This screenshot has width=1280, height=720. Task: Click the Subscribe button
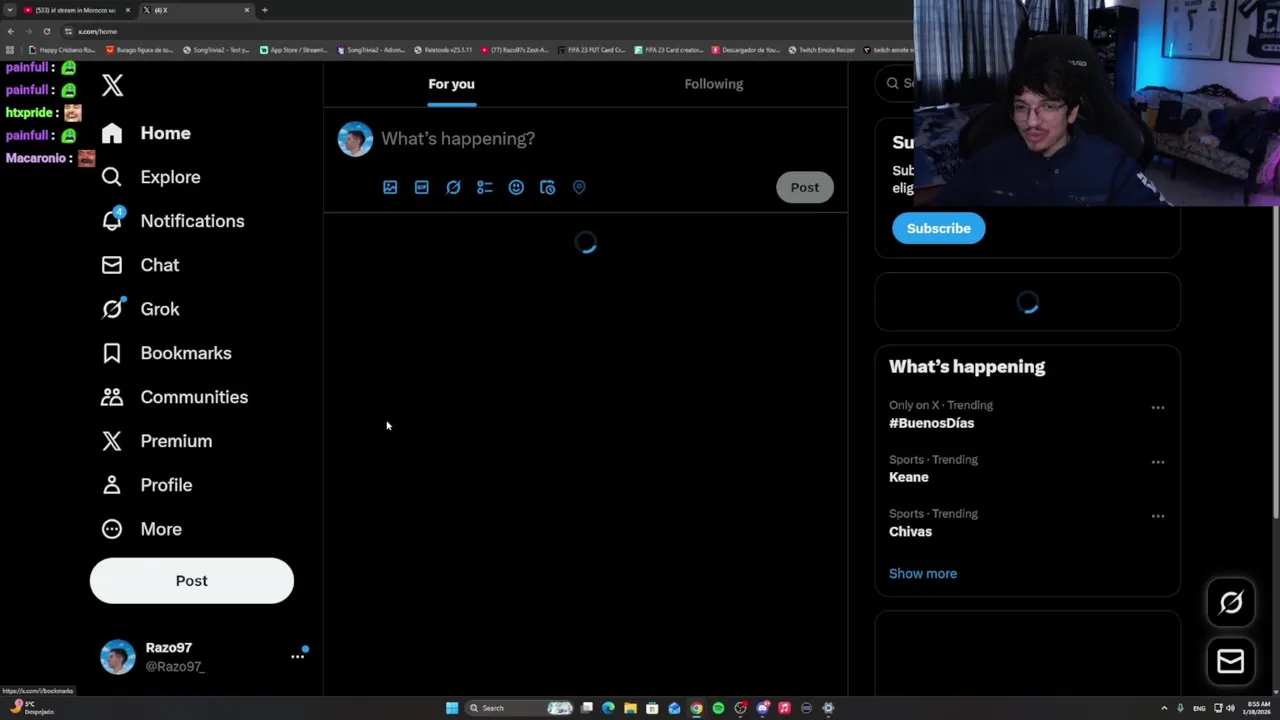pyautogui.click(x=938, y=228)
